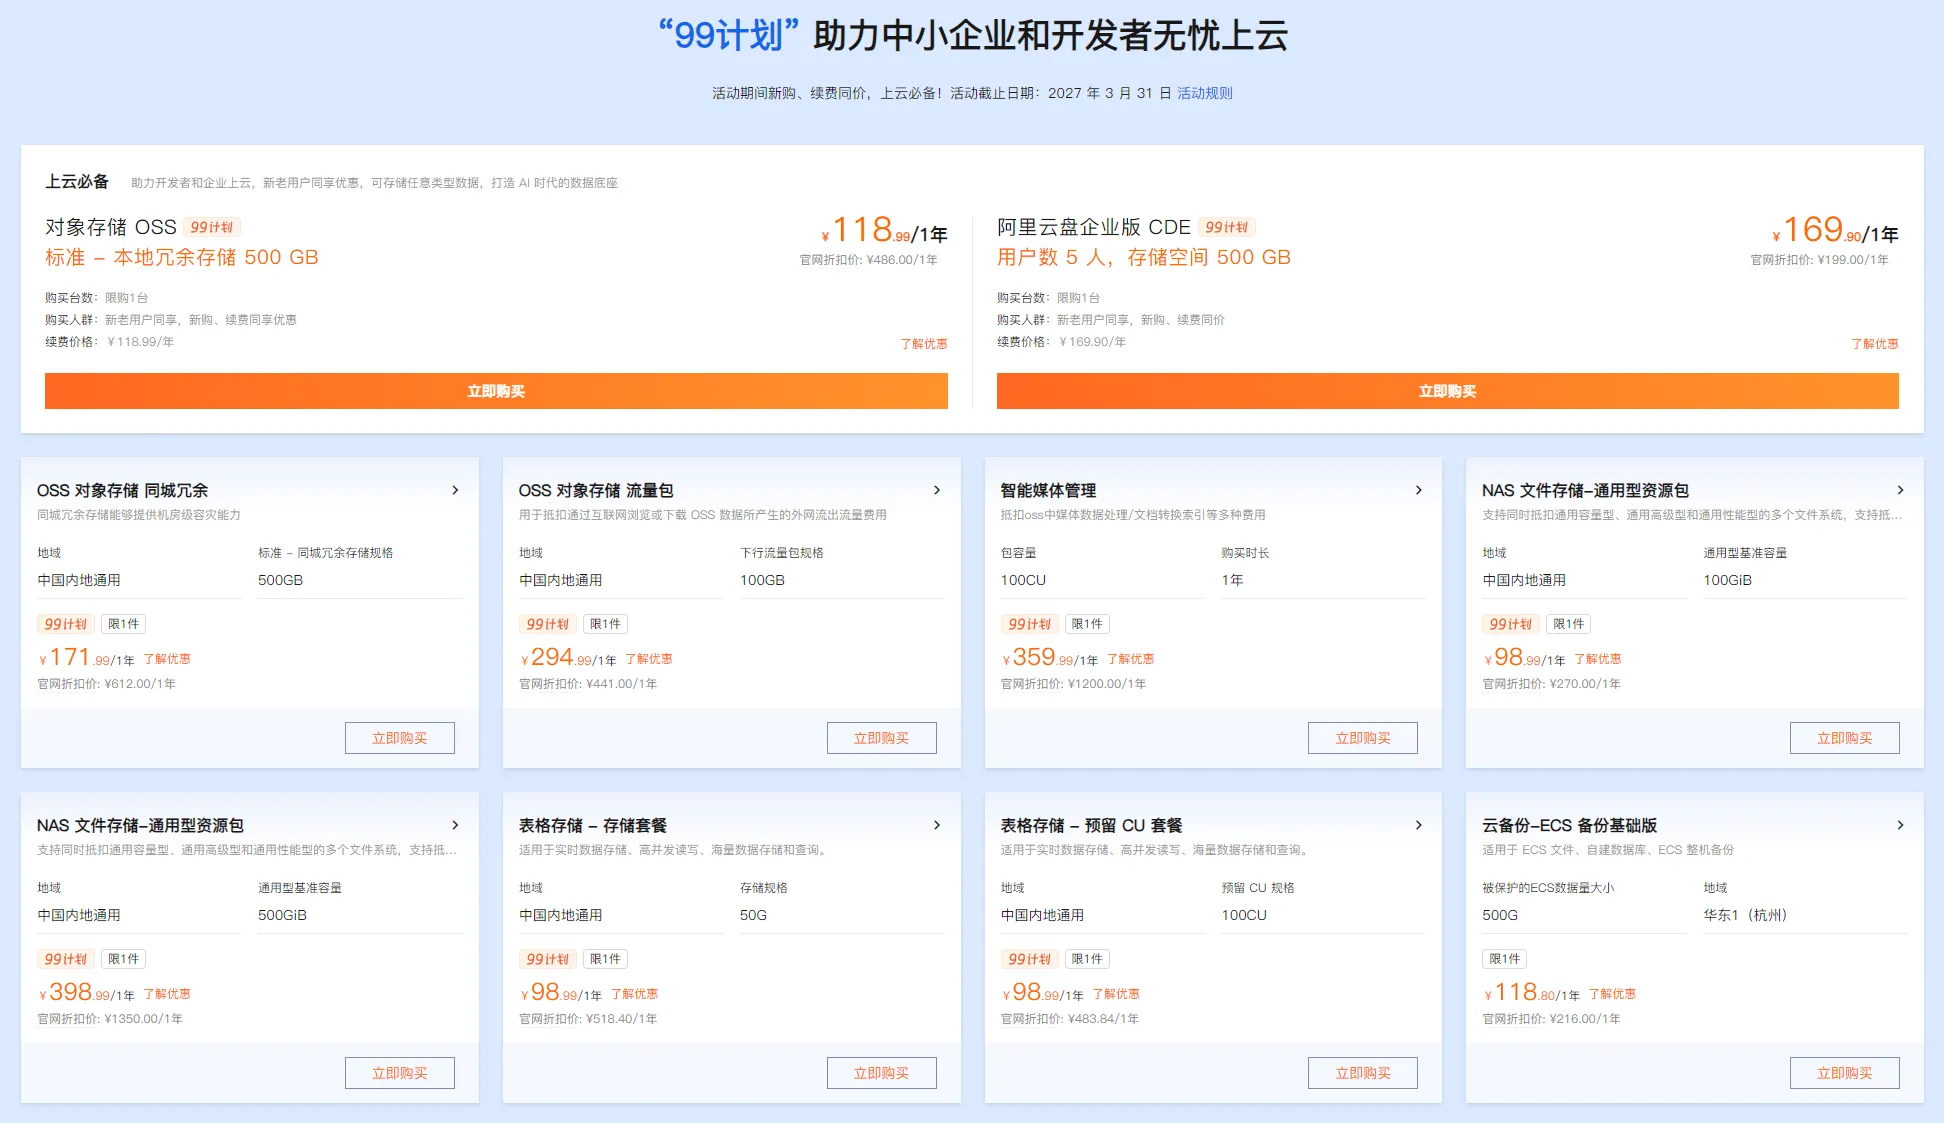Click 续费价格 ¥118.99/年 text

pos(109,342)
